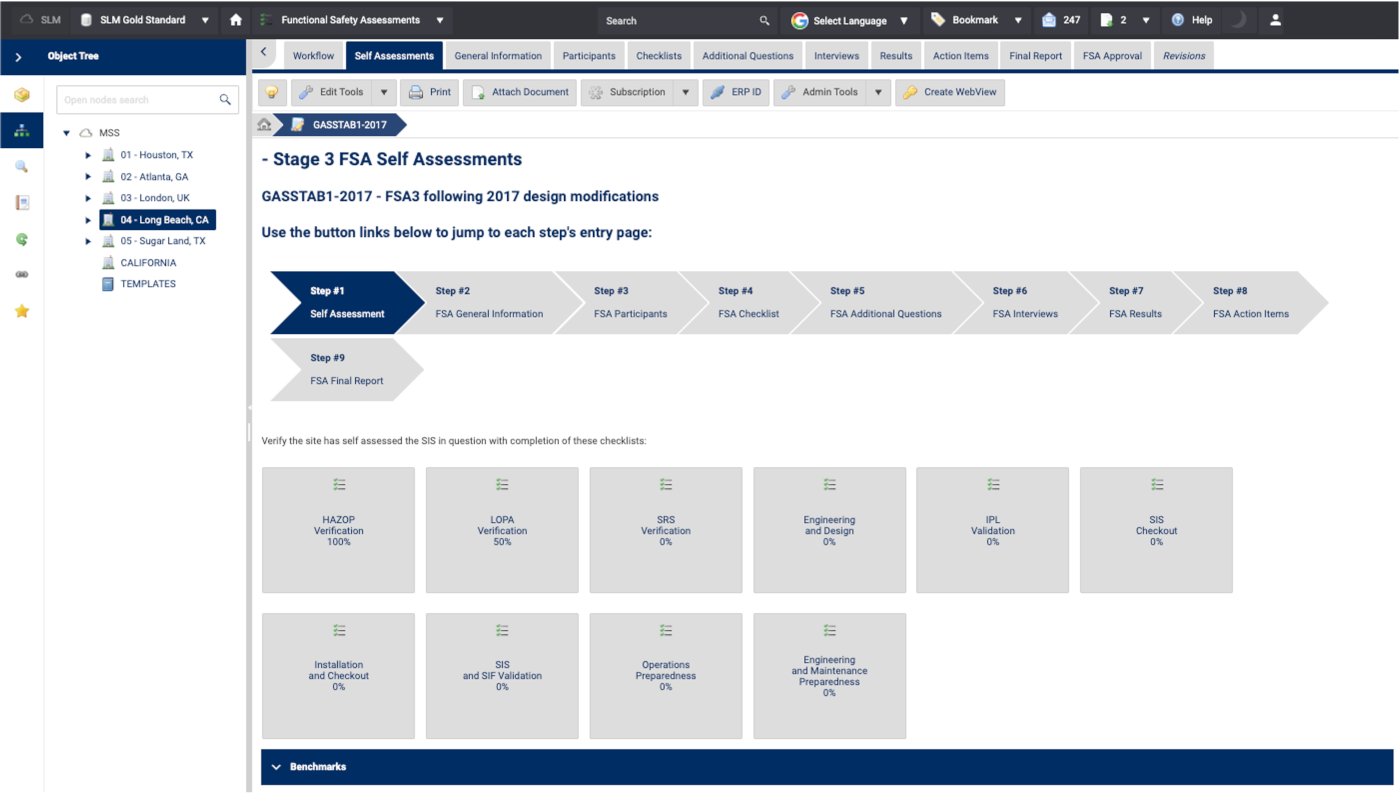Open the Edit Tools dropdown arrow
This screenshot has width=1400, height=793.
tap(384, 92)
